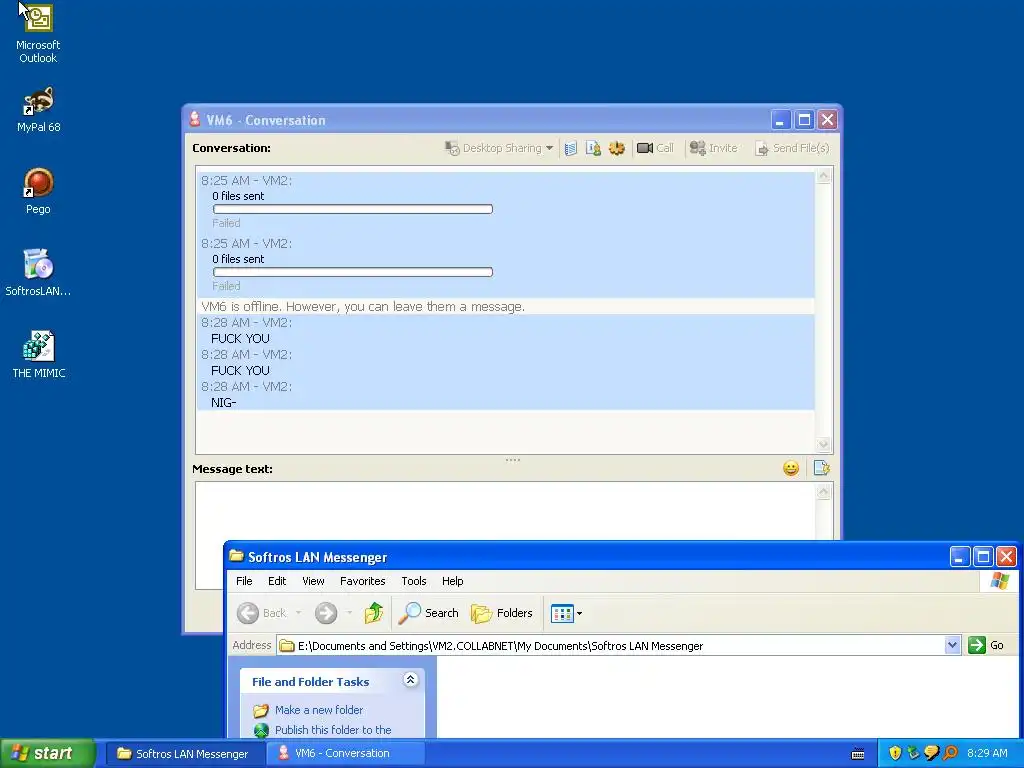Expand address bar dropdown arrow
1024x768 pixels.
tap(952, 646)
